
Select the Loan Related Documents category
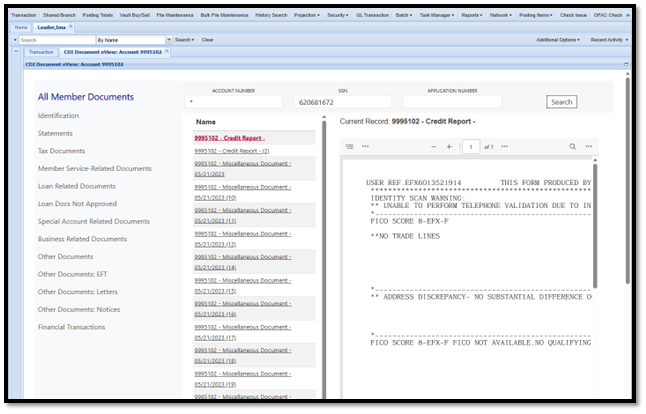click(x=77, y=186)
